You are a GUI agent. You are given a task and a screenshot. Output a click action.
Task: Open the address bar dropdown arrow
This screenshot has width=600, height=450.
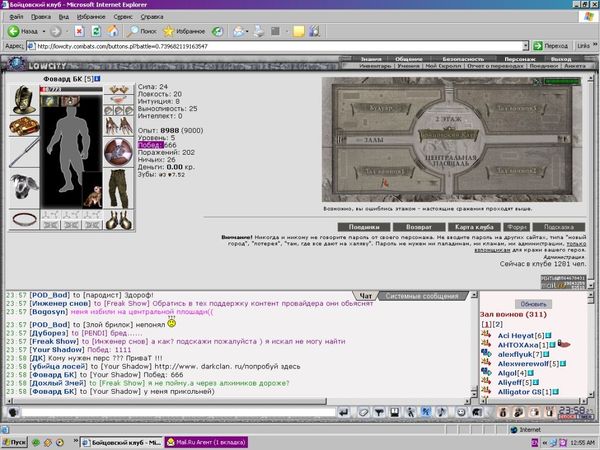(525, 46)
